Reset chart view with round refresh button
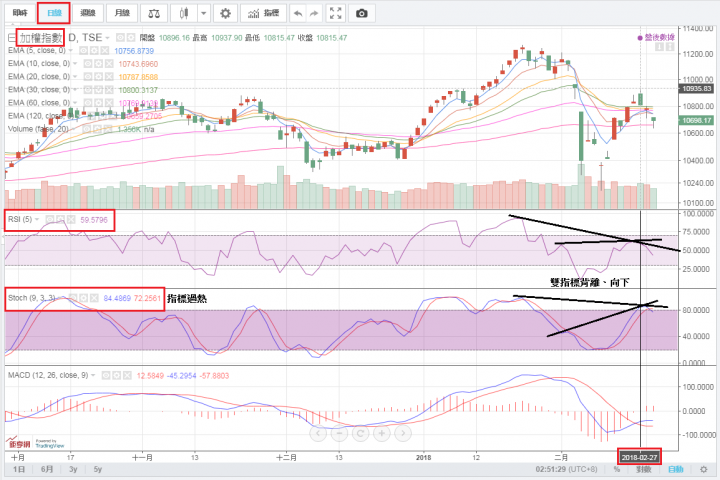This screenshot has width=720, height=480. pyautogui.click(x=360, y=433)
